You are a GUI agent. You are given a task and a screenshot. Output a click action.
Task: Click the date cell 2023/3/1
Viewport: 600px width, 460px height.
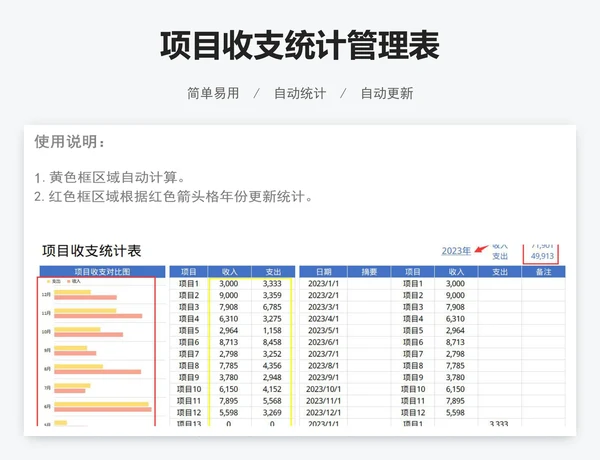[323, 307]
